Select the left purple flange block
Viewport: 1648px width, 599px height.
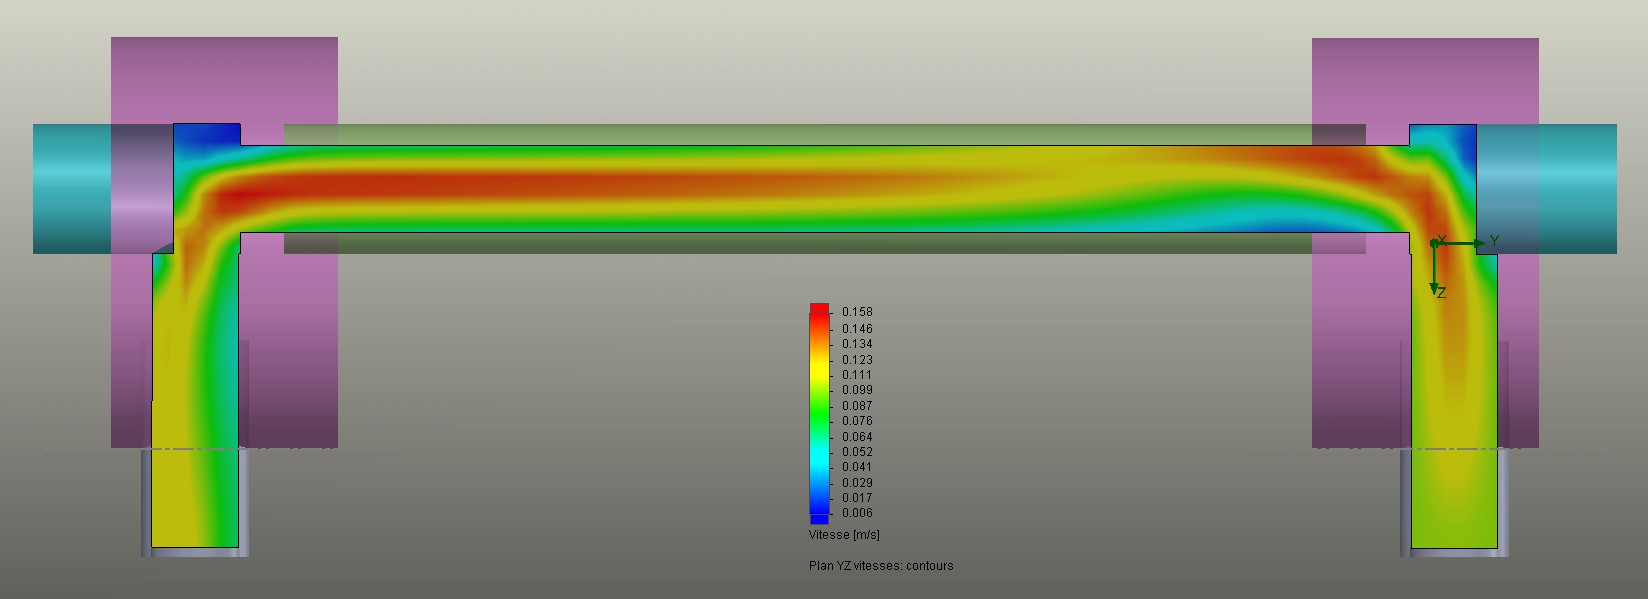click(x=290, y=80)
